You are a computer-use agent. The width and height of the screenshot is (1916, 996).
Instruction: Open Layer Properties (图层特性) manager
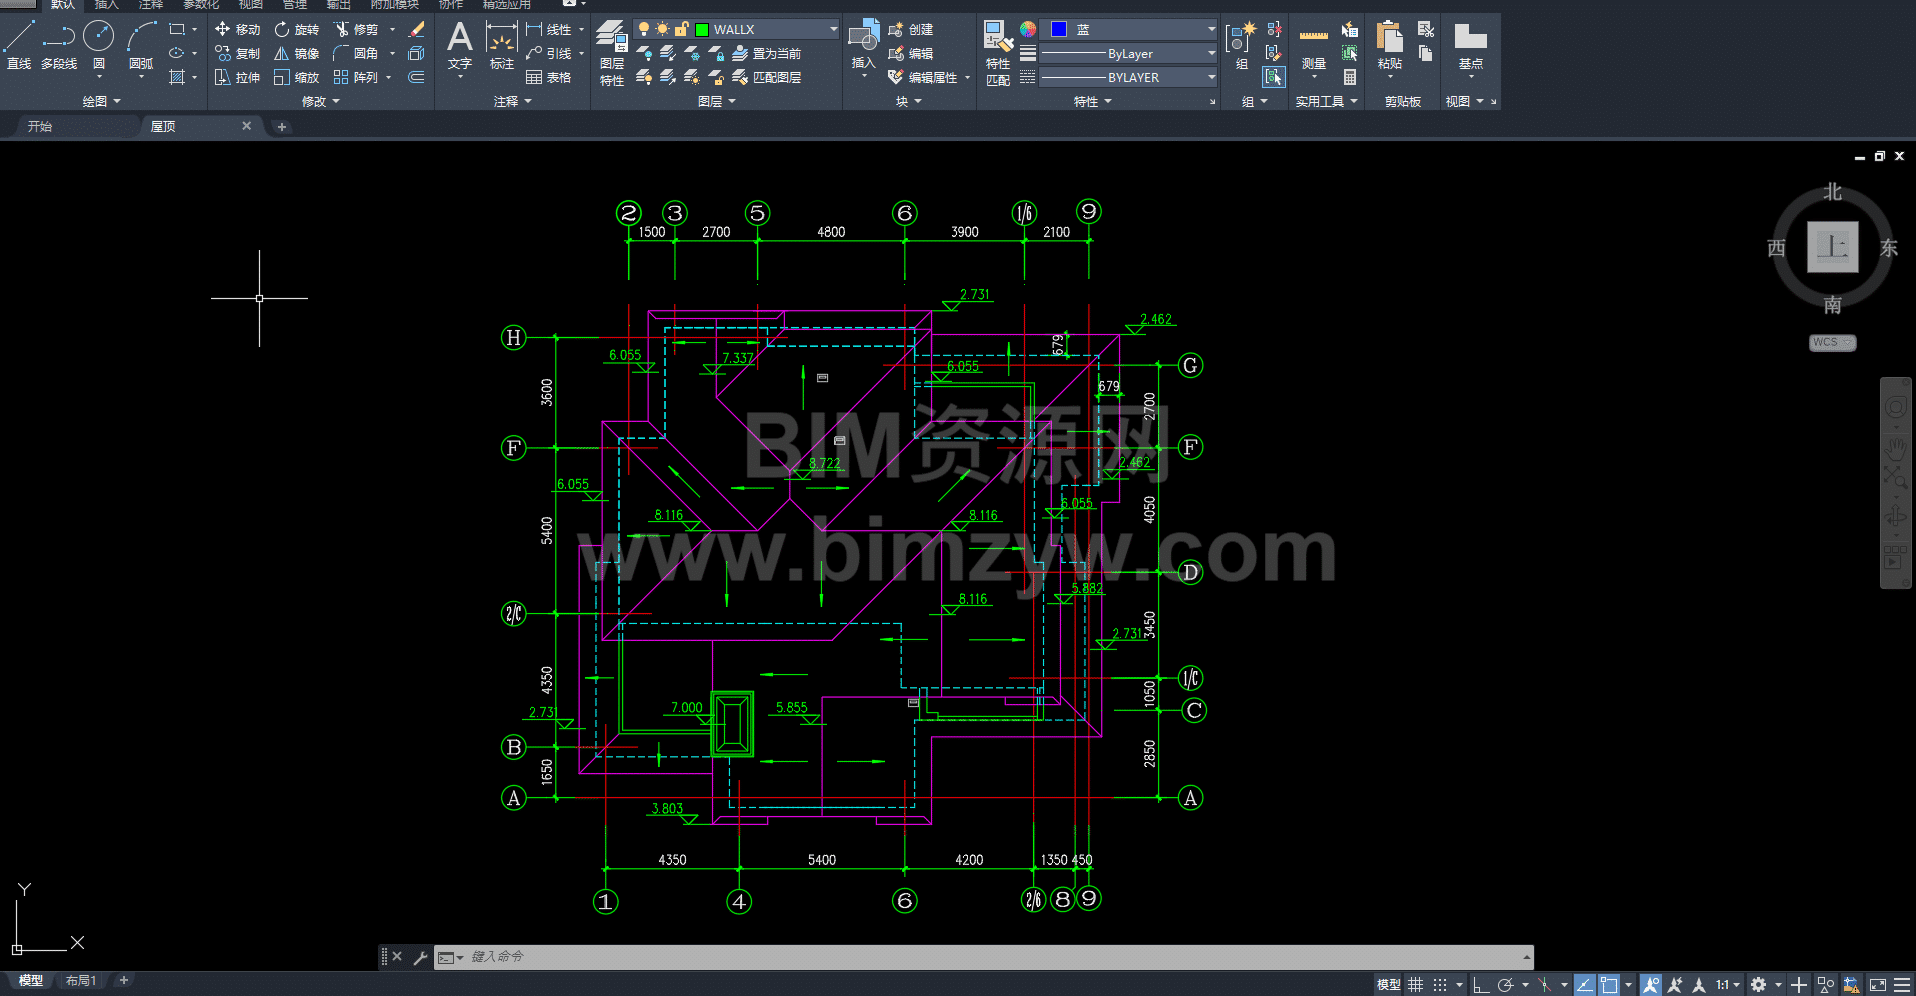pyautogui.click(x=612, y=53)
